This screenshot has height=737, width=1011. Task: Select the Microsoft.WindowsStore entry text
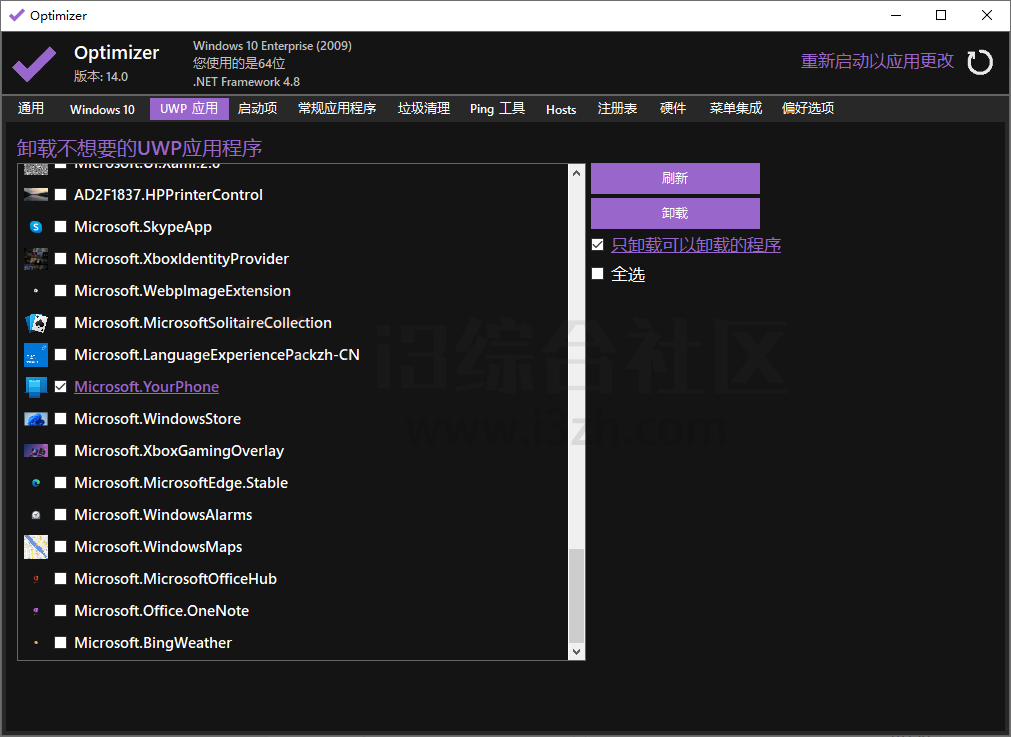tap(157, 419)
